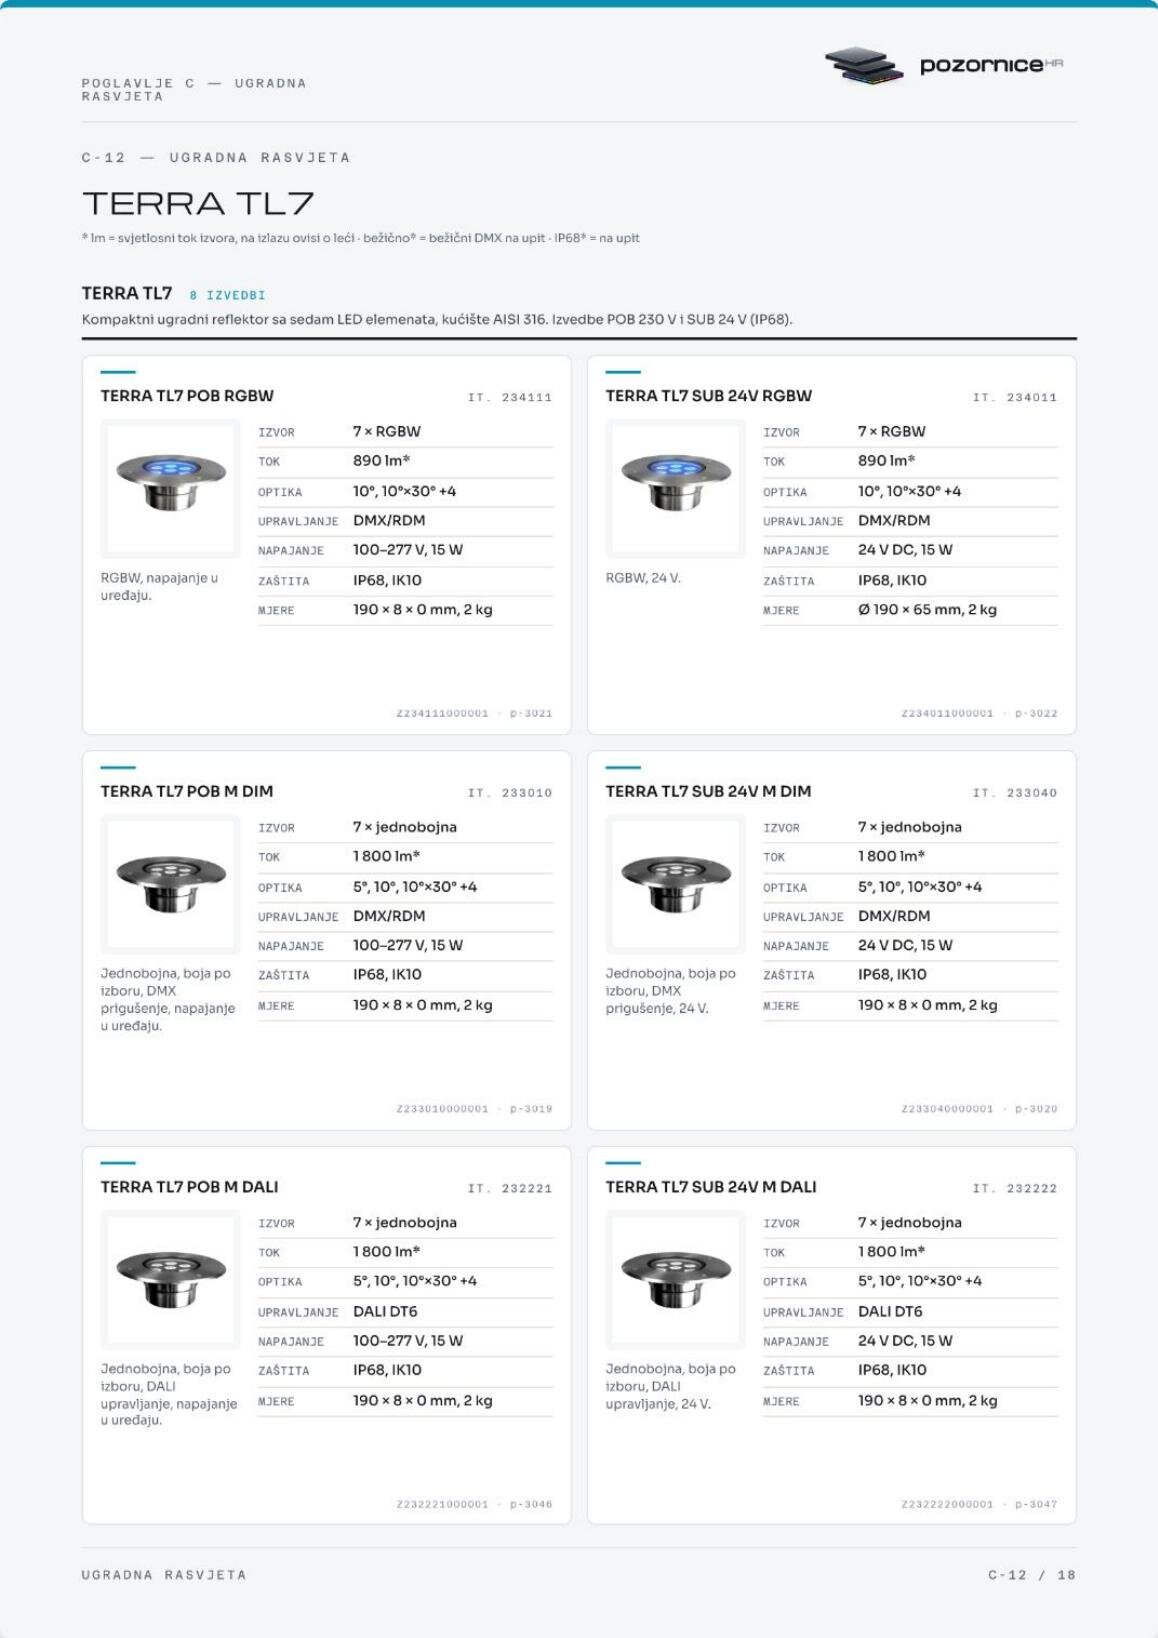
Task: Click the TERRA TL7 main page heading
Action: pos(198,204)
